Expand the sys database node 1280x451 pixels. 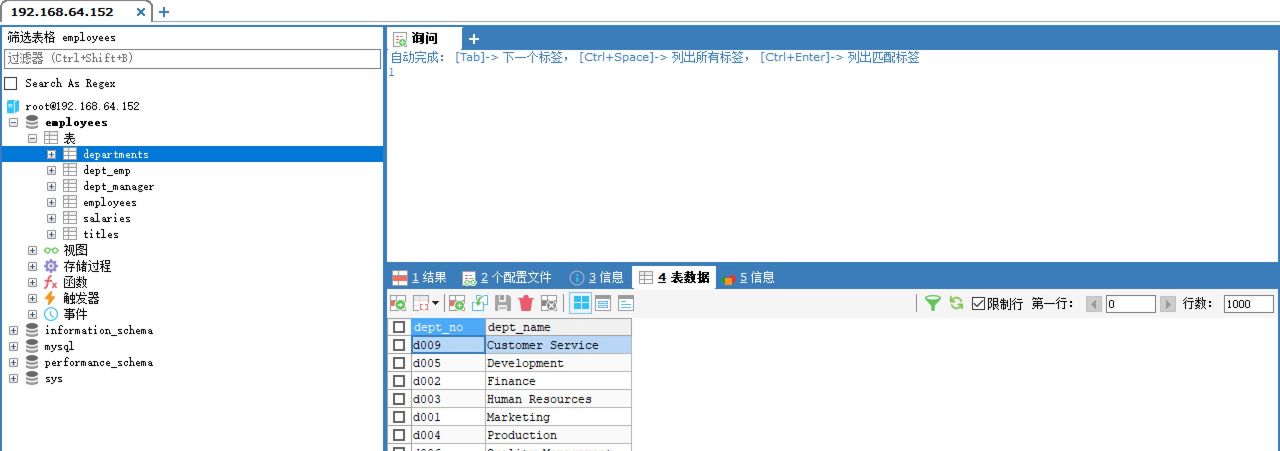[13, 378]
